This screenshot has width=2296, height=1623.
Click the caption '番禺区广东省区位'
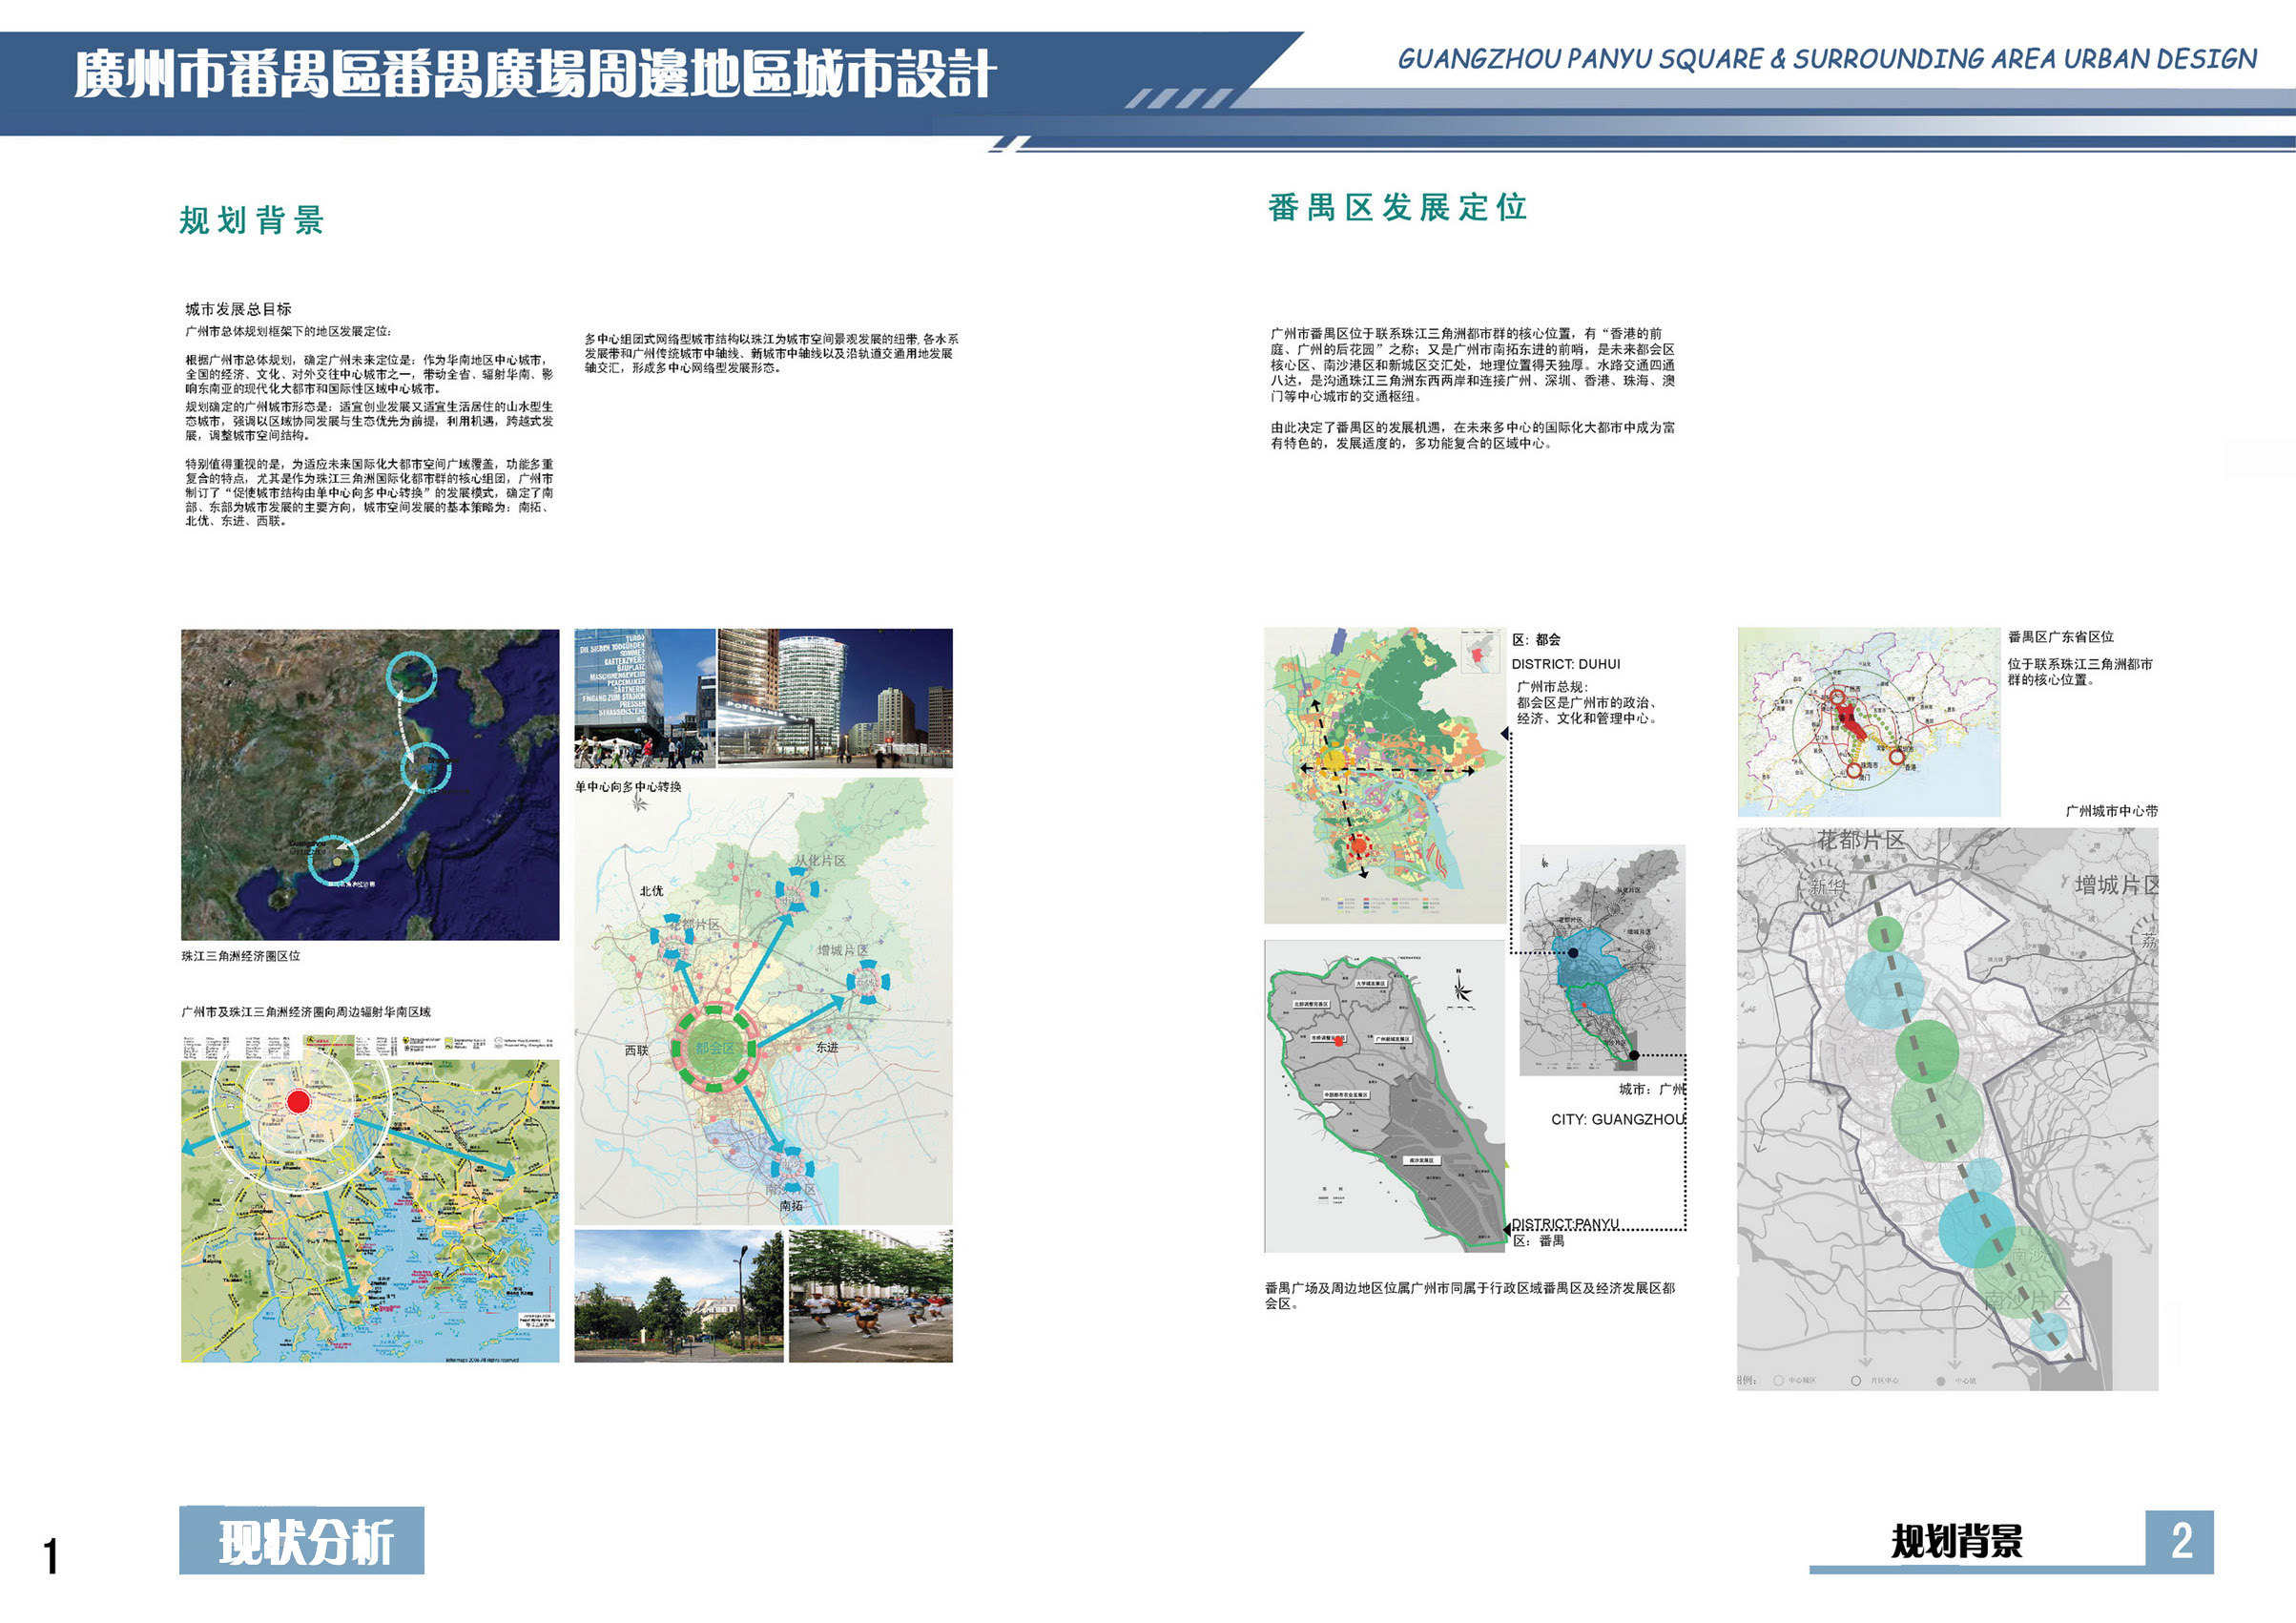[2060, 637]
